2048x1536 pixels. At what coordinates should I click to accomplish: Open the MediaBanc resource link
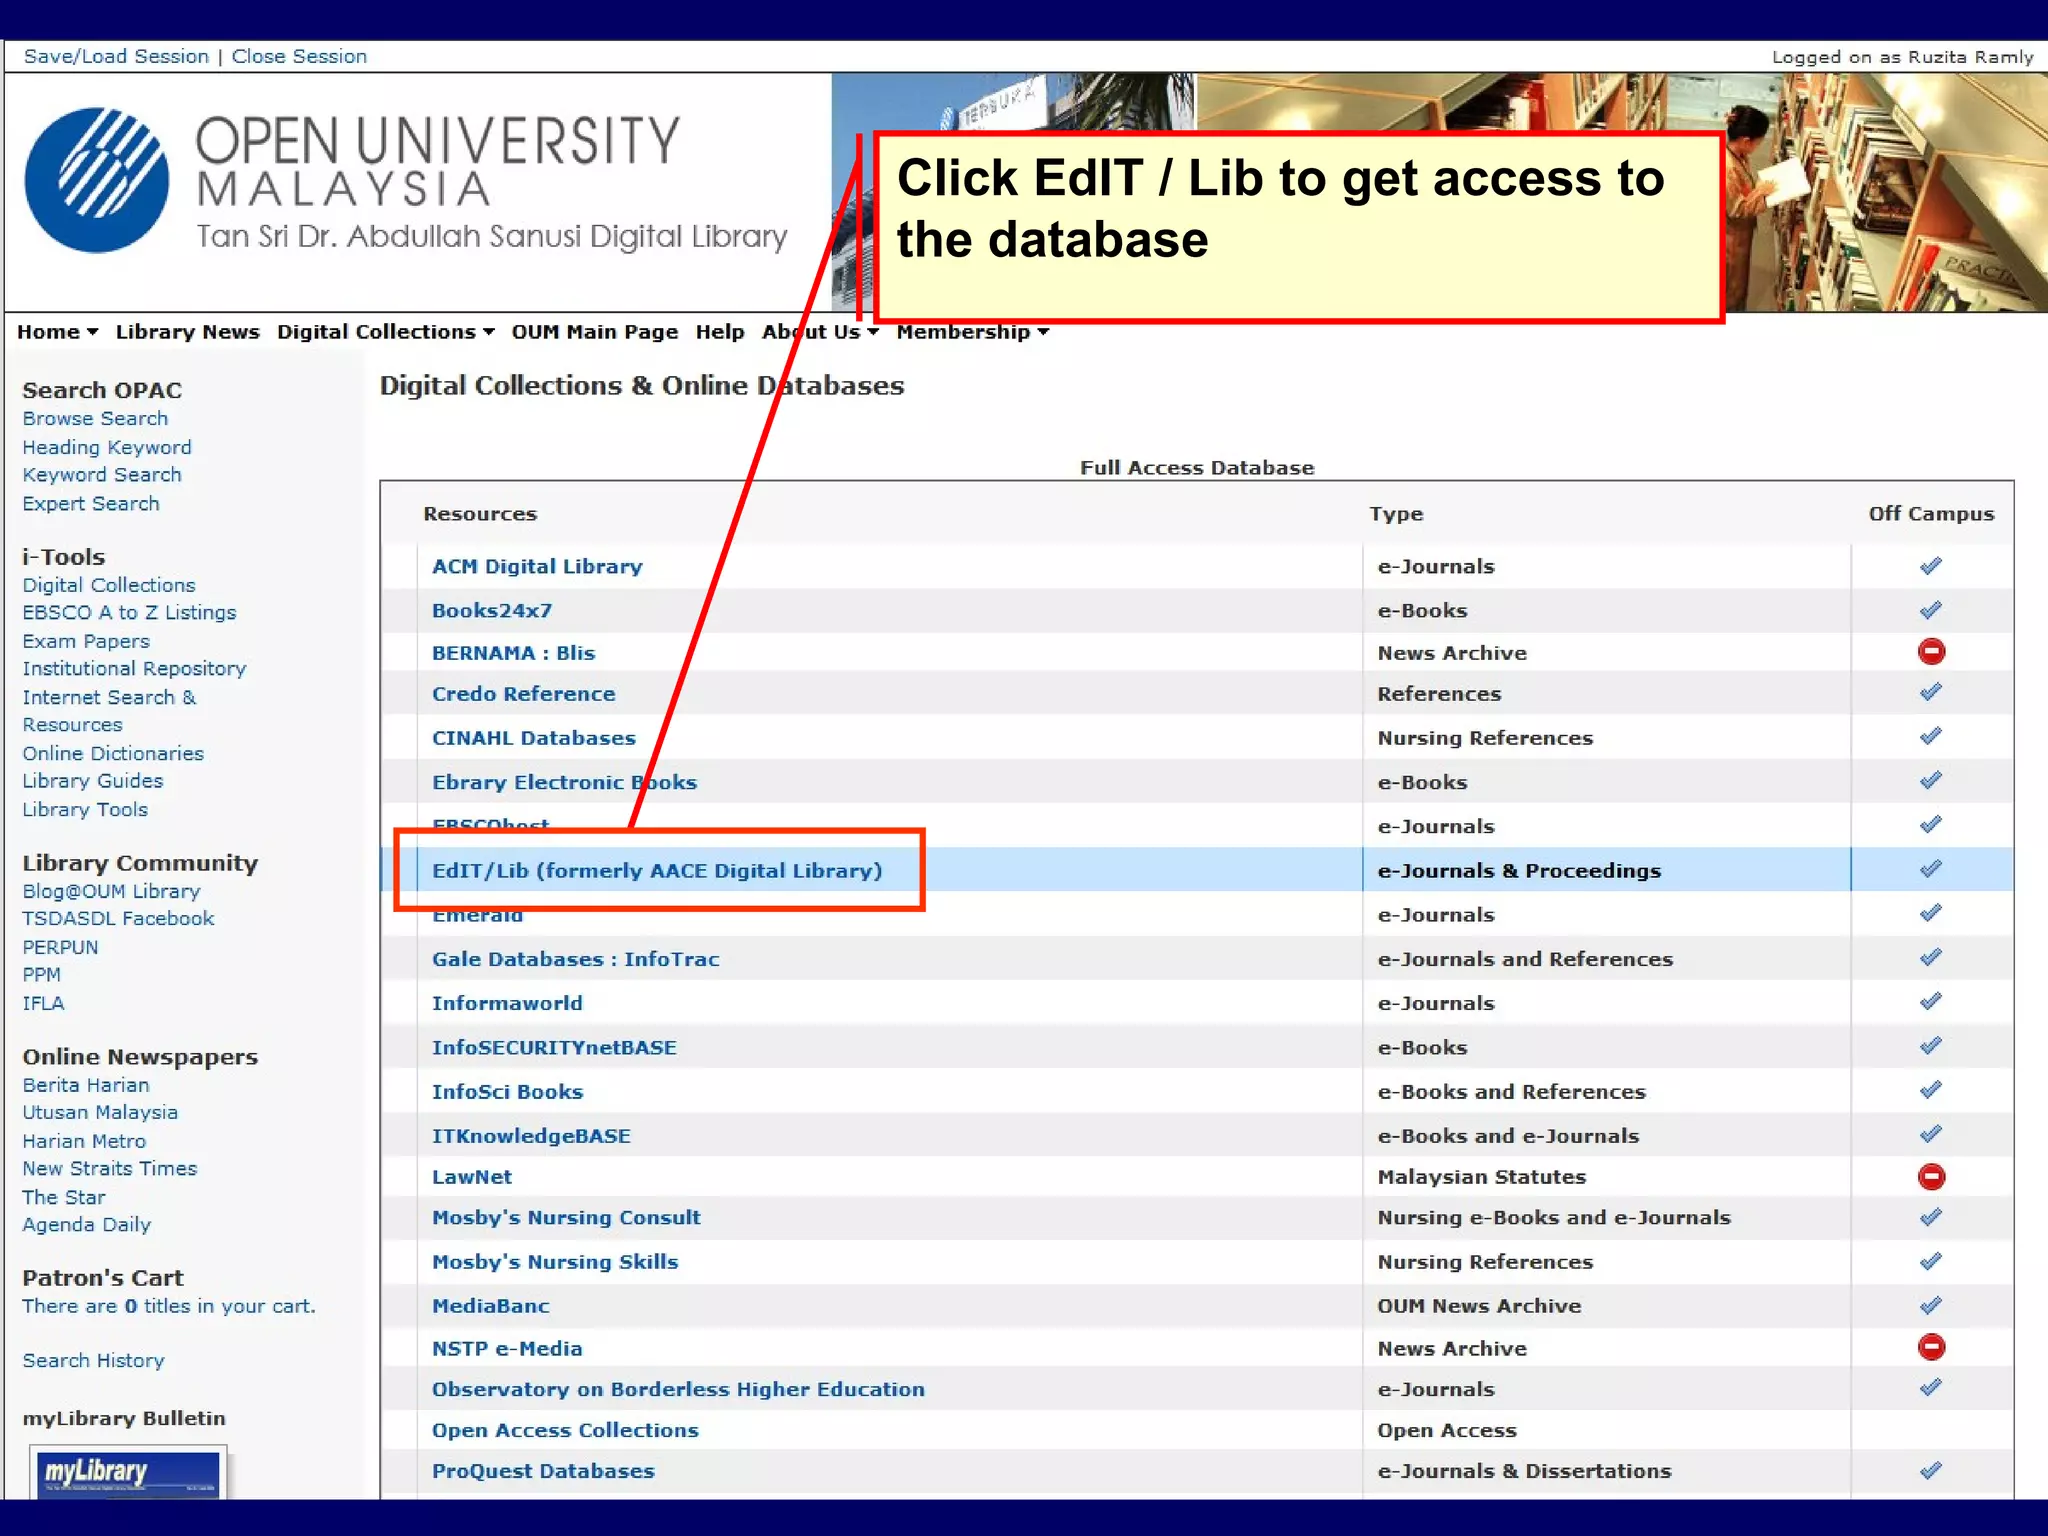click(491, 1306)
